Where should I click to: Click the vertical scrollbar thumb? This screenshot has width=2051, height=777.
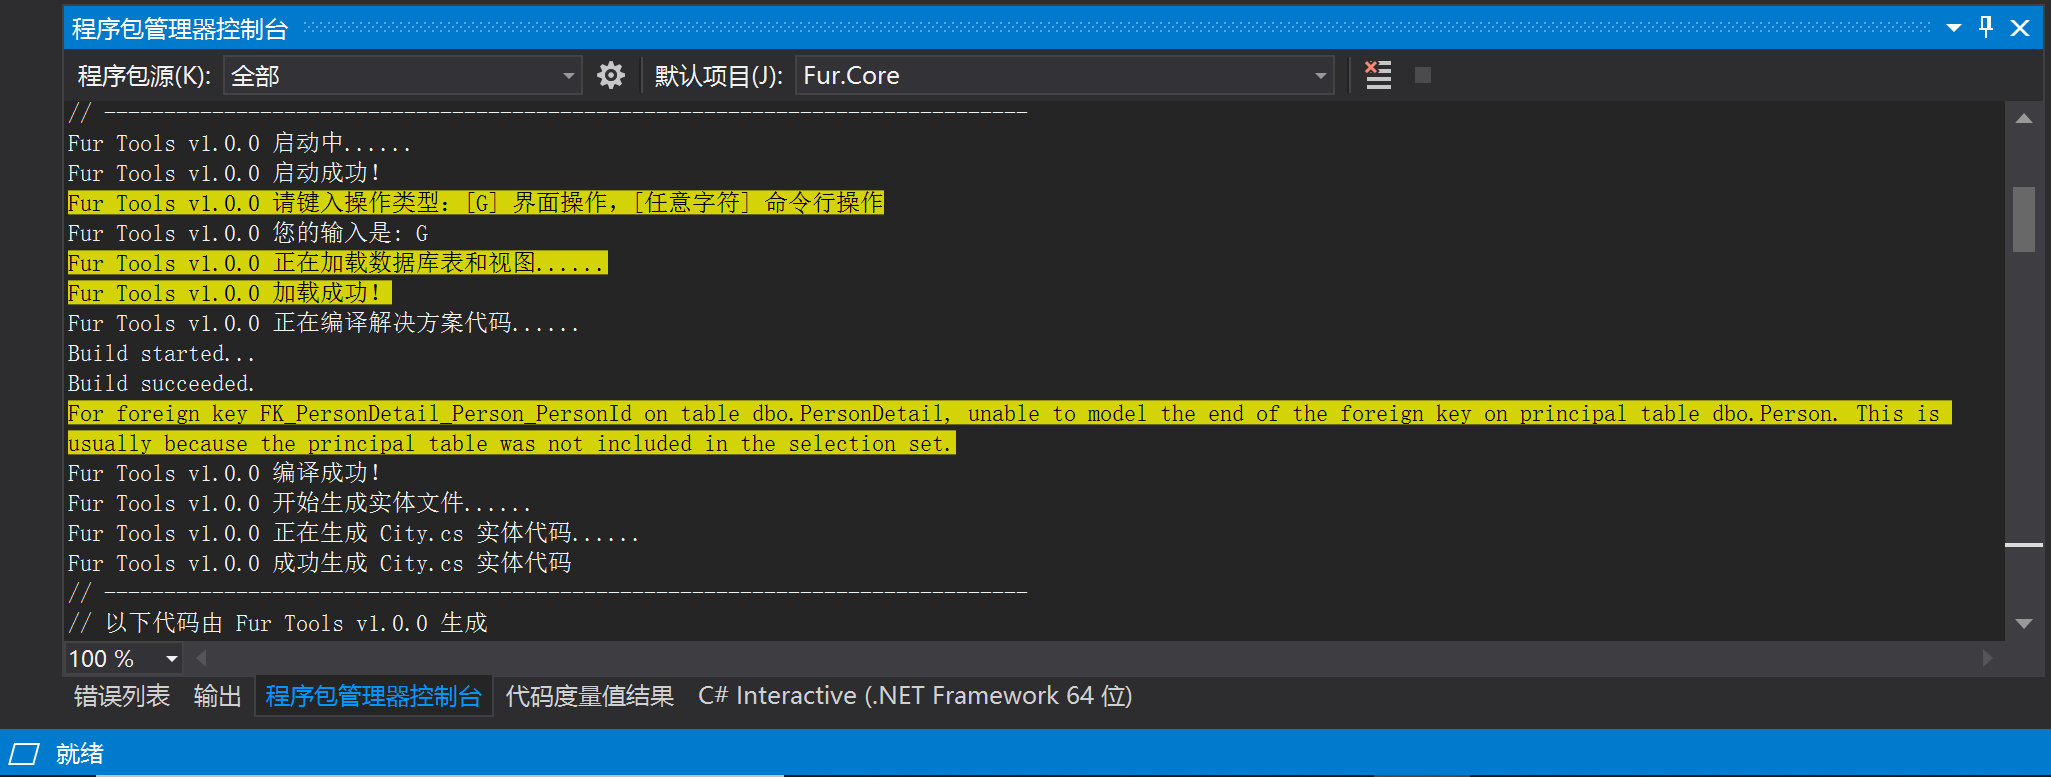2024,219
